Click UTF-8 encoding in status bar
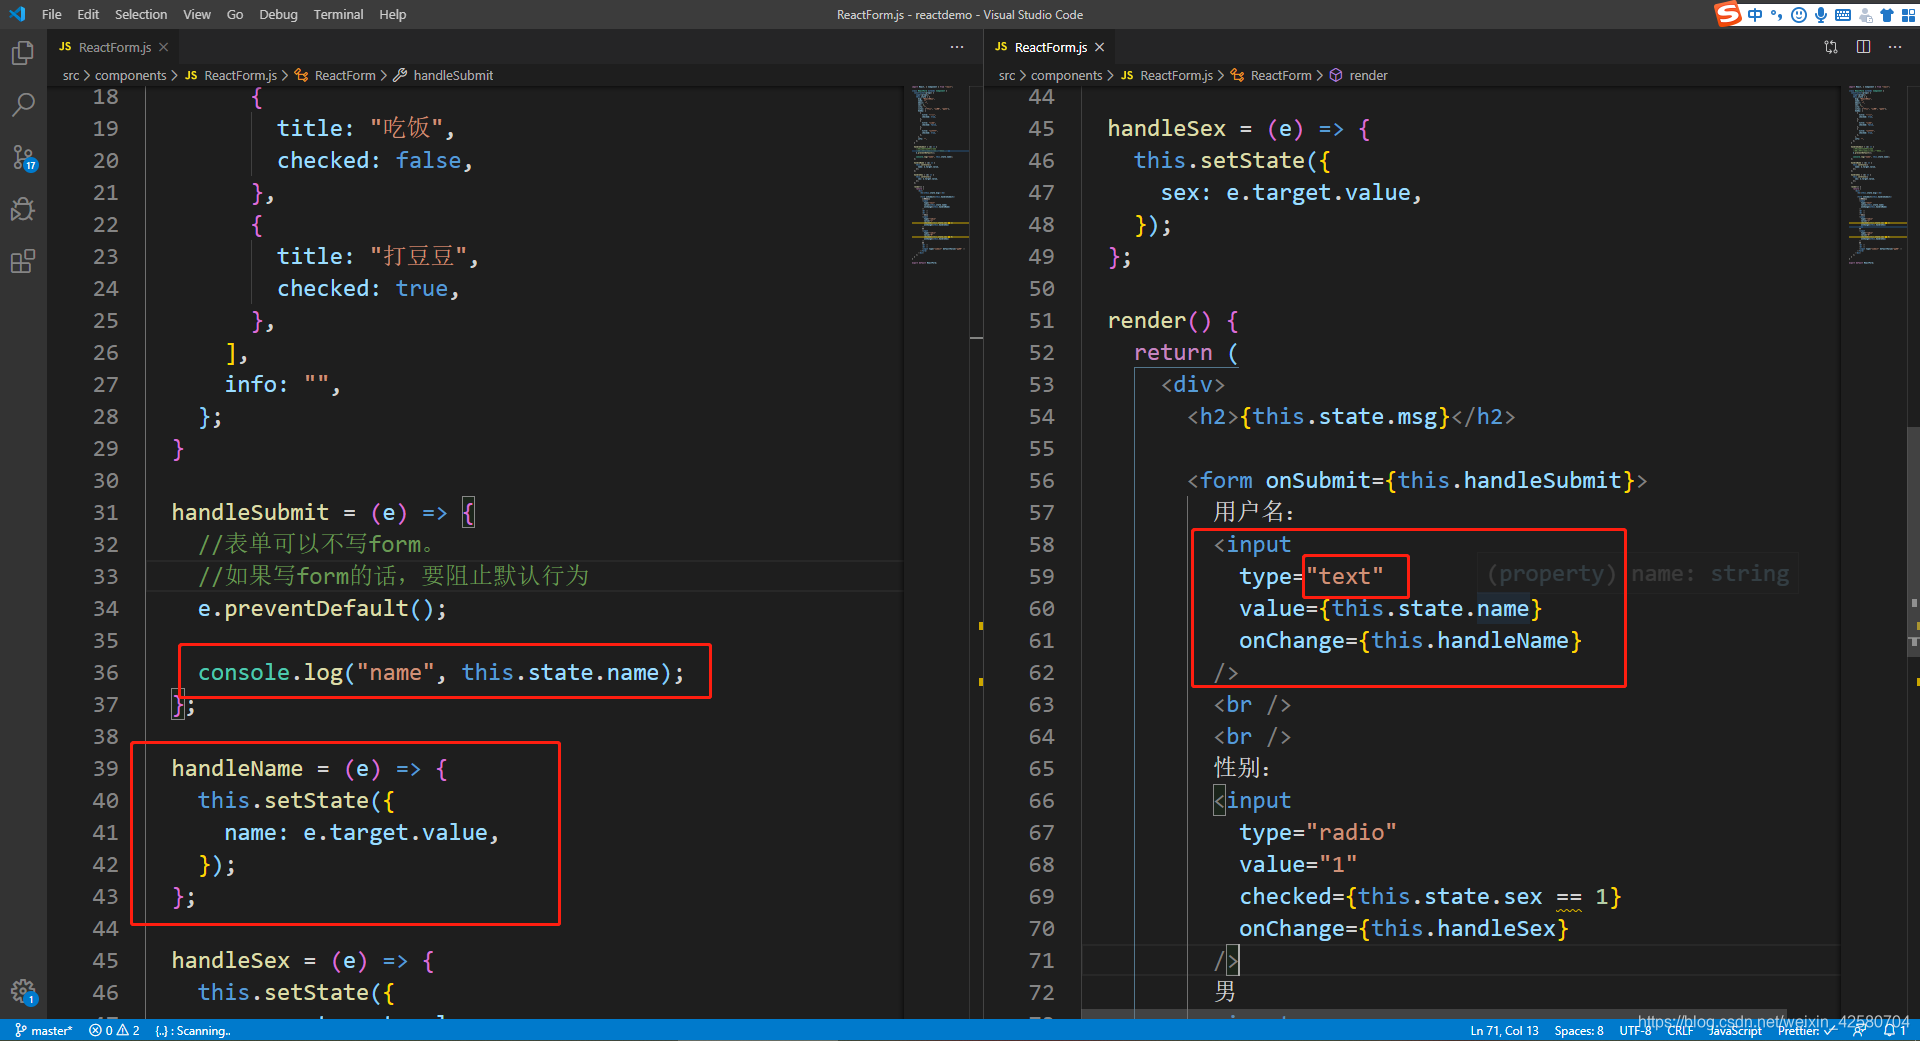The height and width of the screenshot is (1041, 1920). 1635,1030
